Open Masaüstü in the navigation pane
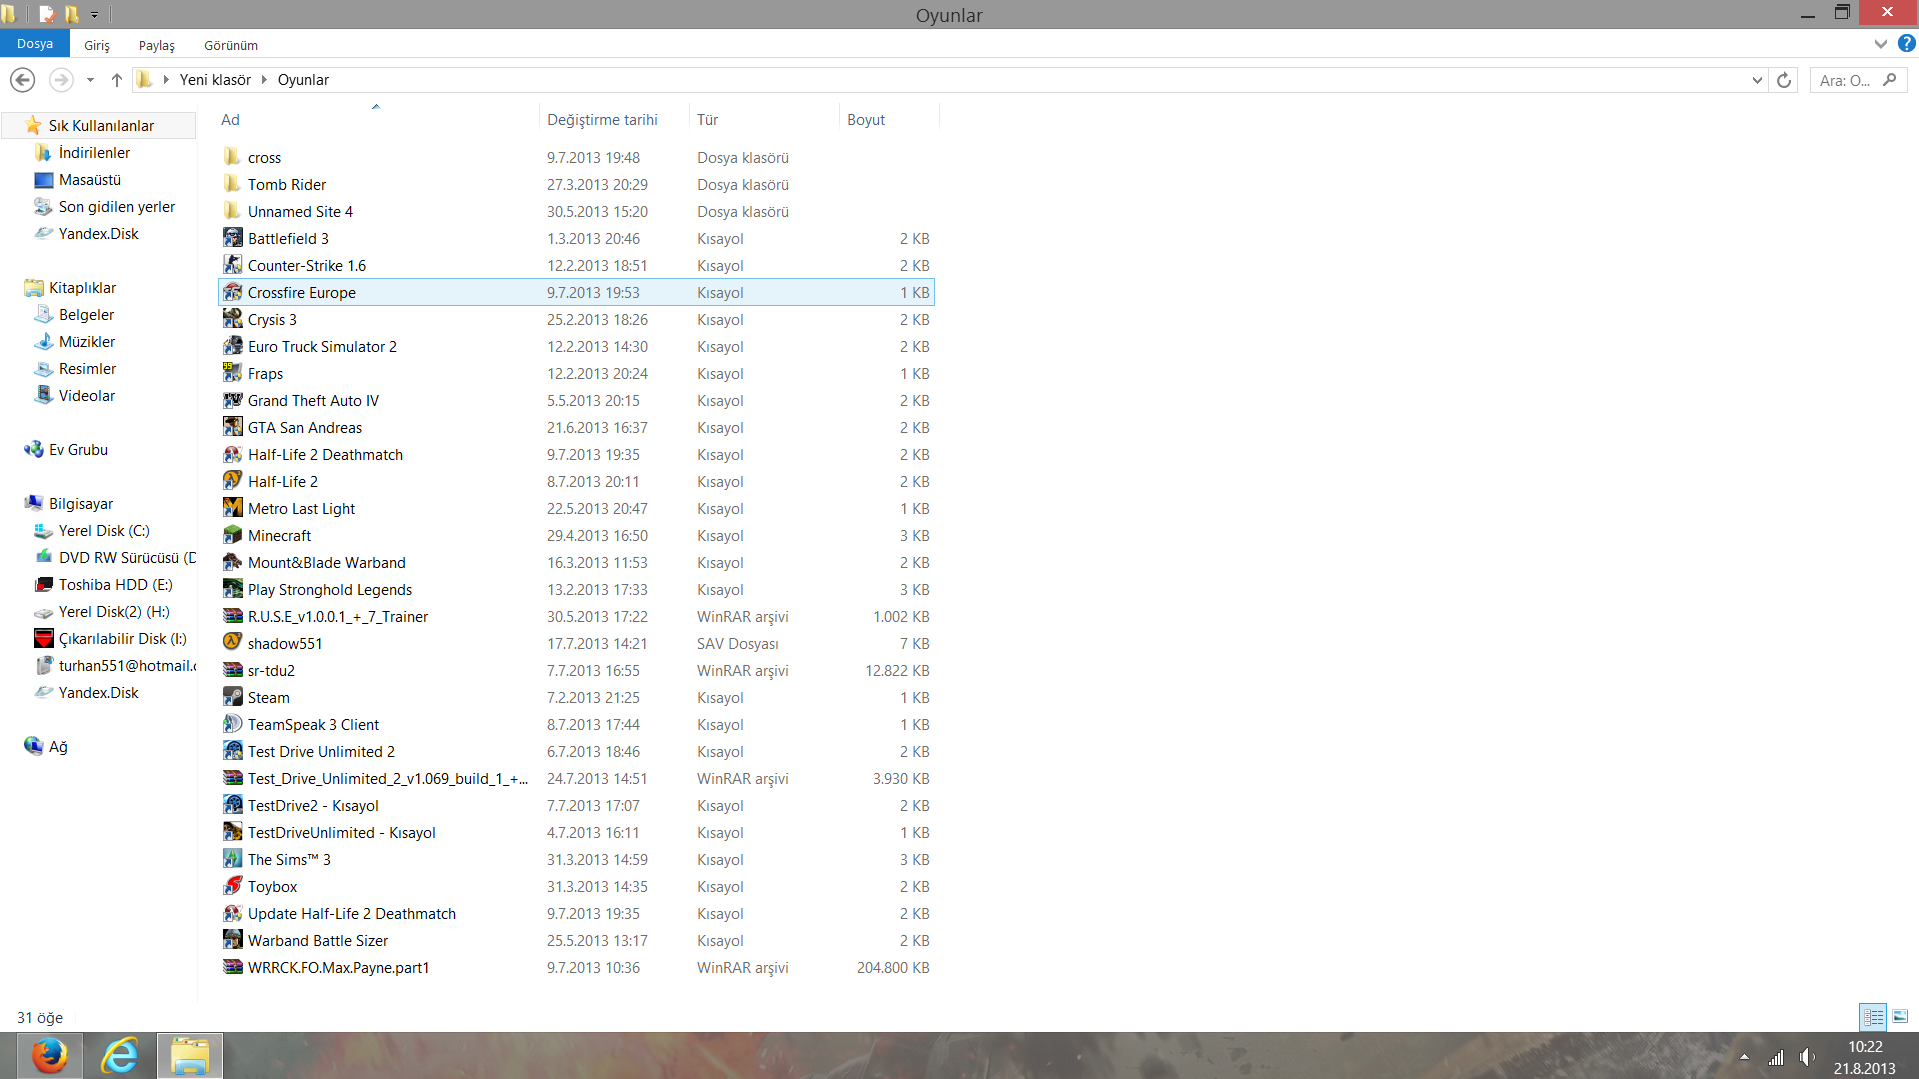This screenshot has width=1919, height=1079. pyautogui.click(x=90, y=180)
